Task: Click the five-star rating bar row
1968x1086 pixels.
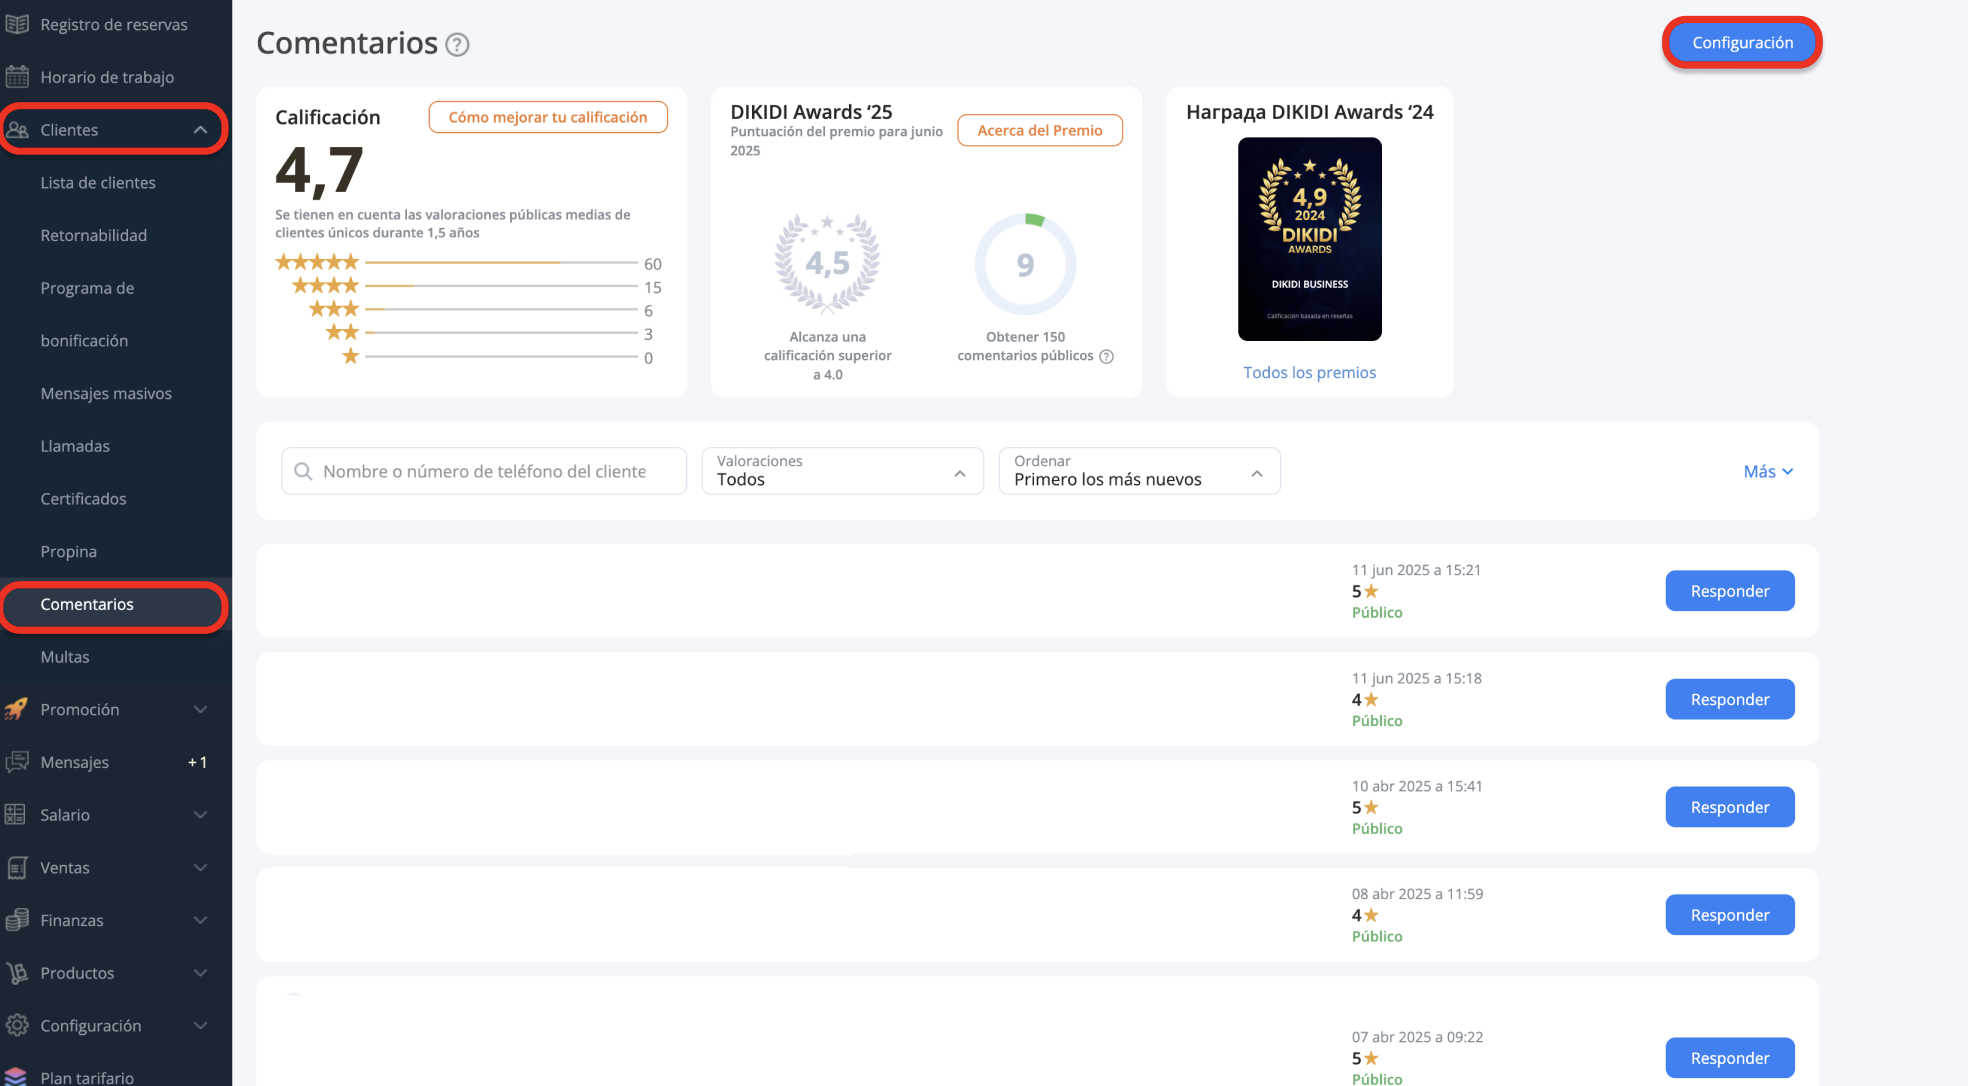Action: click(469, 263)
